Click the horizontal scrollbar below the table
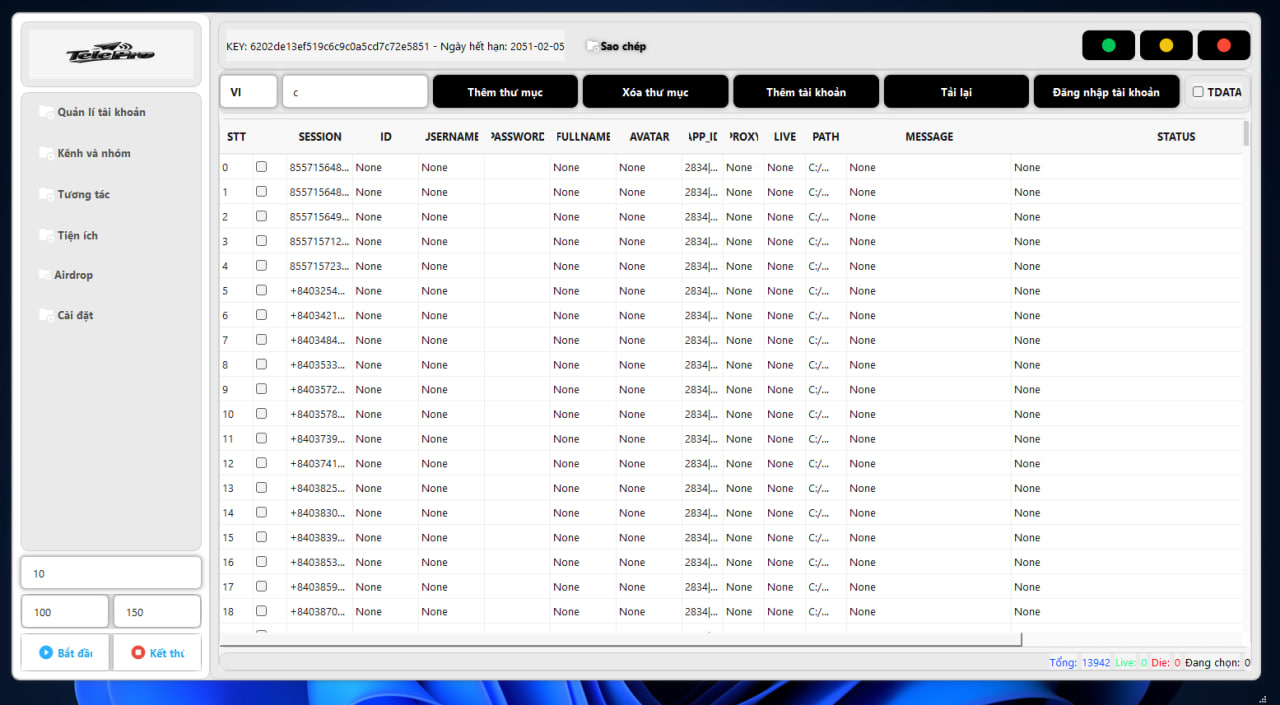1280x705 pixels. (620, 639)
